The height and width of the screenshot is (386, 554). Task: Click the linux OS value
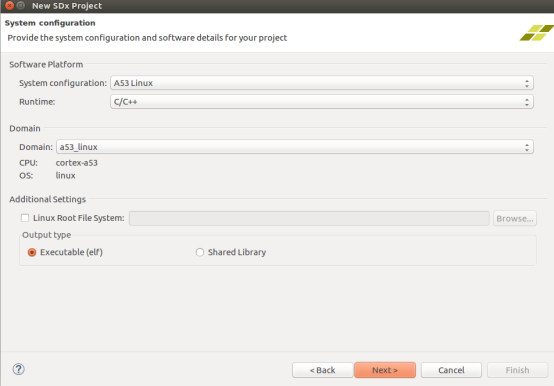[x=65, y=176]
